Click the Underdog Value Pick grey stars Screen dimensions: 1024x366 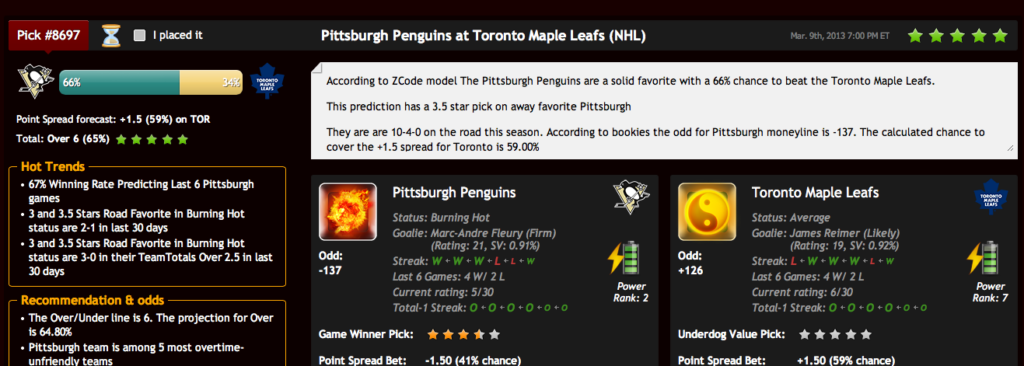[x=835, y=335]
